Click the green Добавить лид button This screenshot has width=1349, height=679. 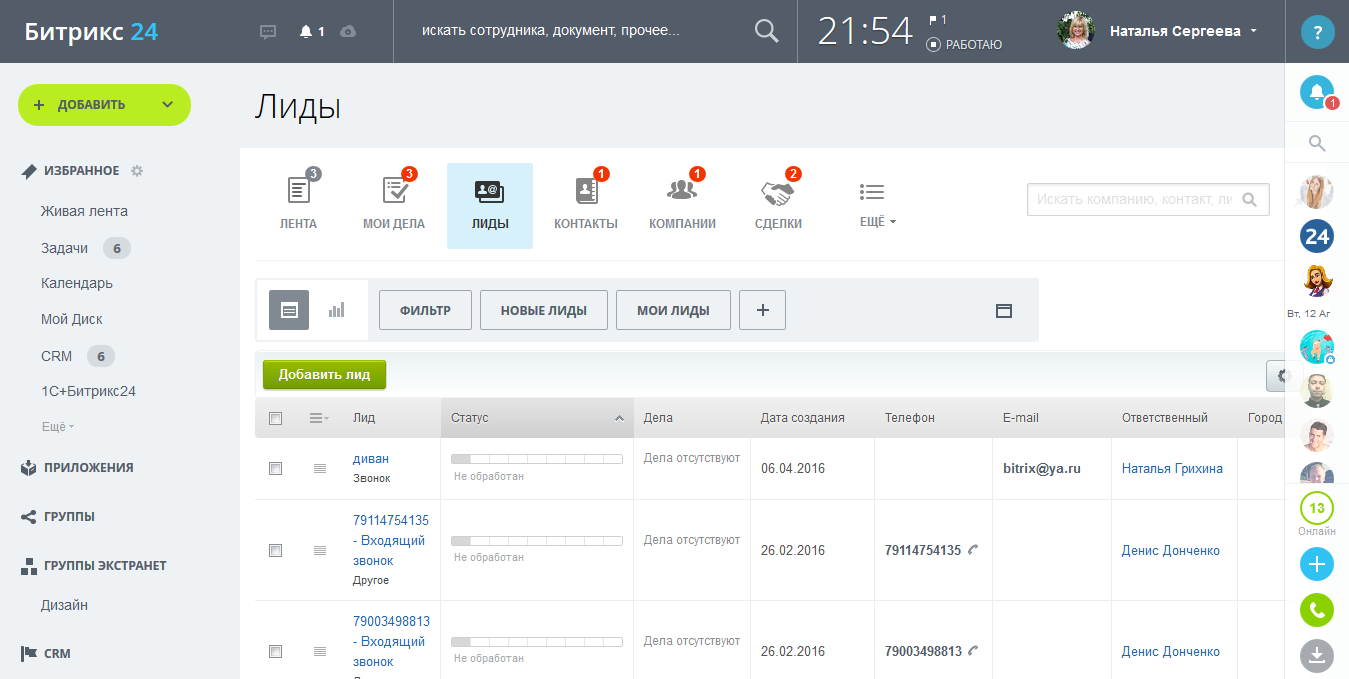pyautogui.click(x=324, y=375)
